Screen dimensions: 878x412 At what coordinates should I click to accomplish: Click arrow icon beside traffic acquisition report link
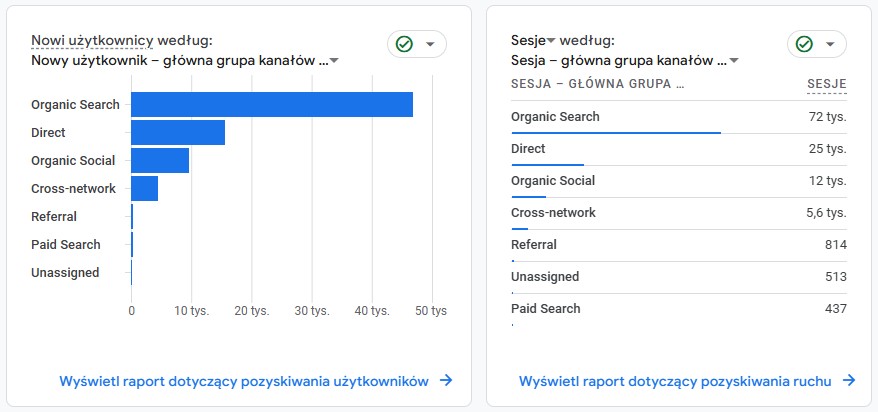point(849,381)
